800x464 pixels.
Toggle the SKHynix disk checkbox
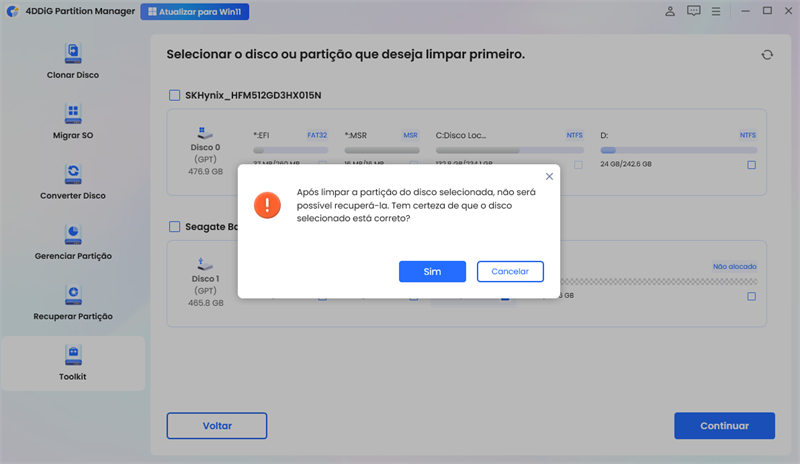175,95
